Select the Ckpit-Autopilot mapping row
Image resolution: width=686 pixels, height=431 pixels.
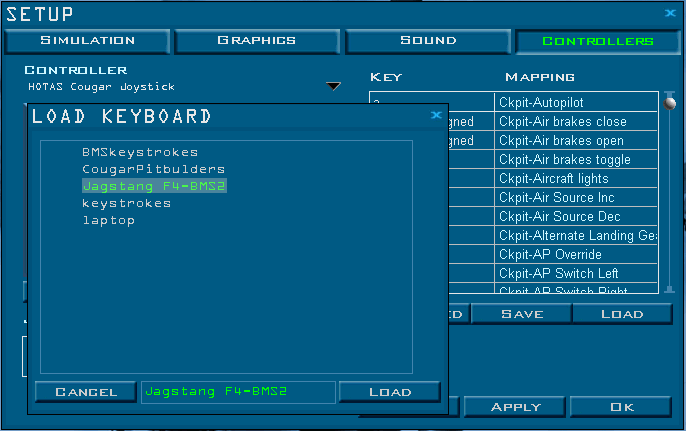[x=576, y=103]
